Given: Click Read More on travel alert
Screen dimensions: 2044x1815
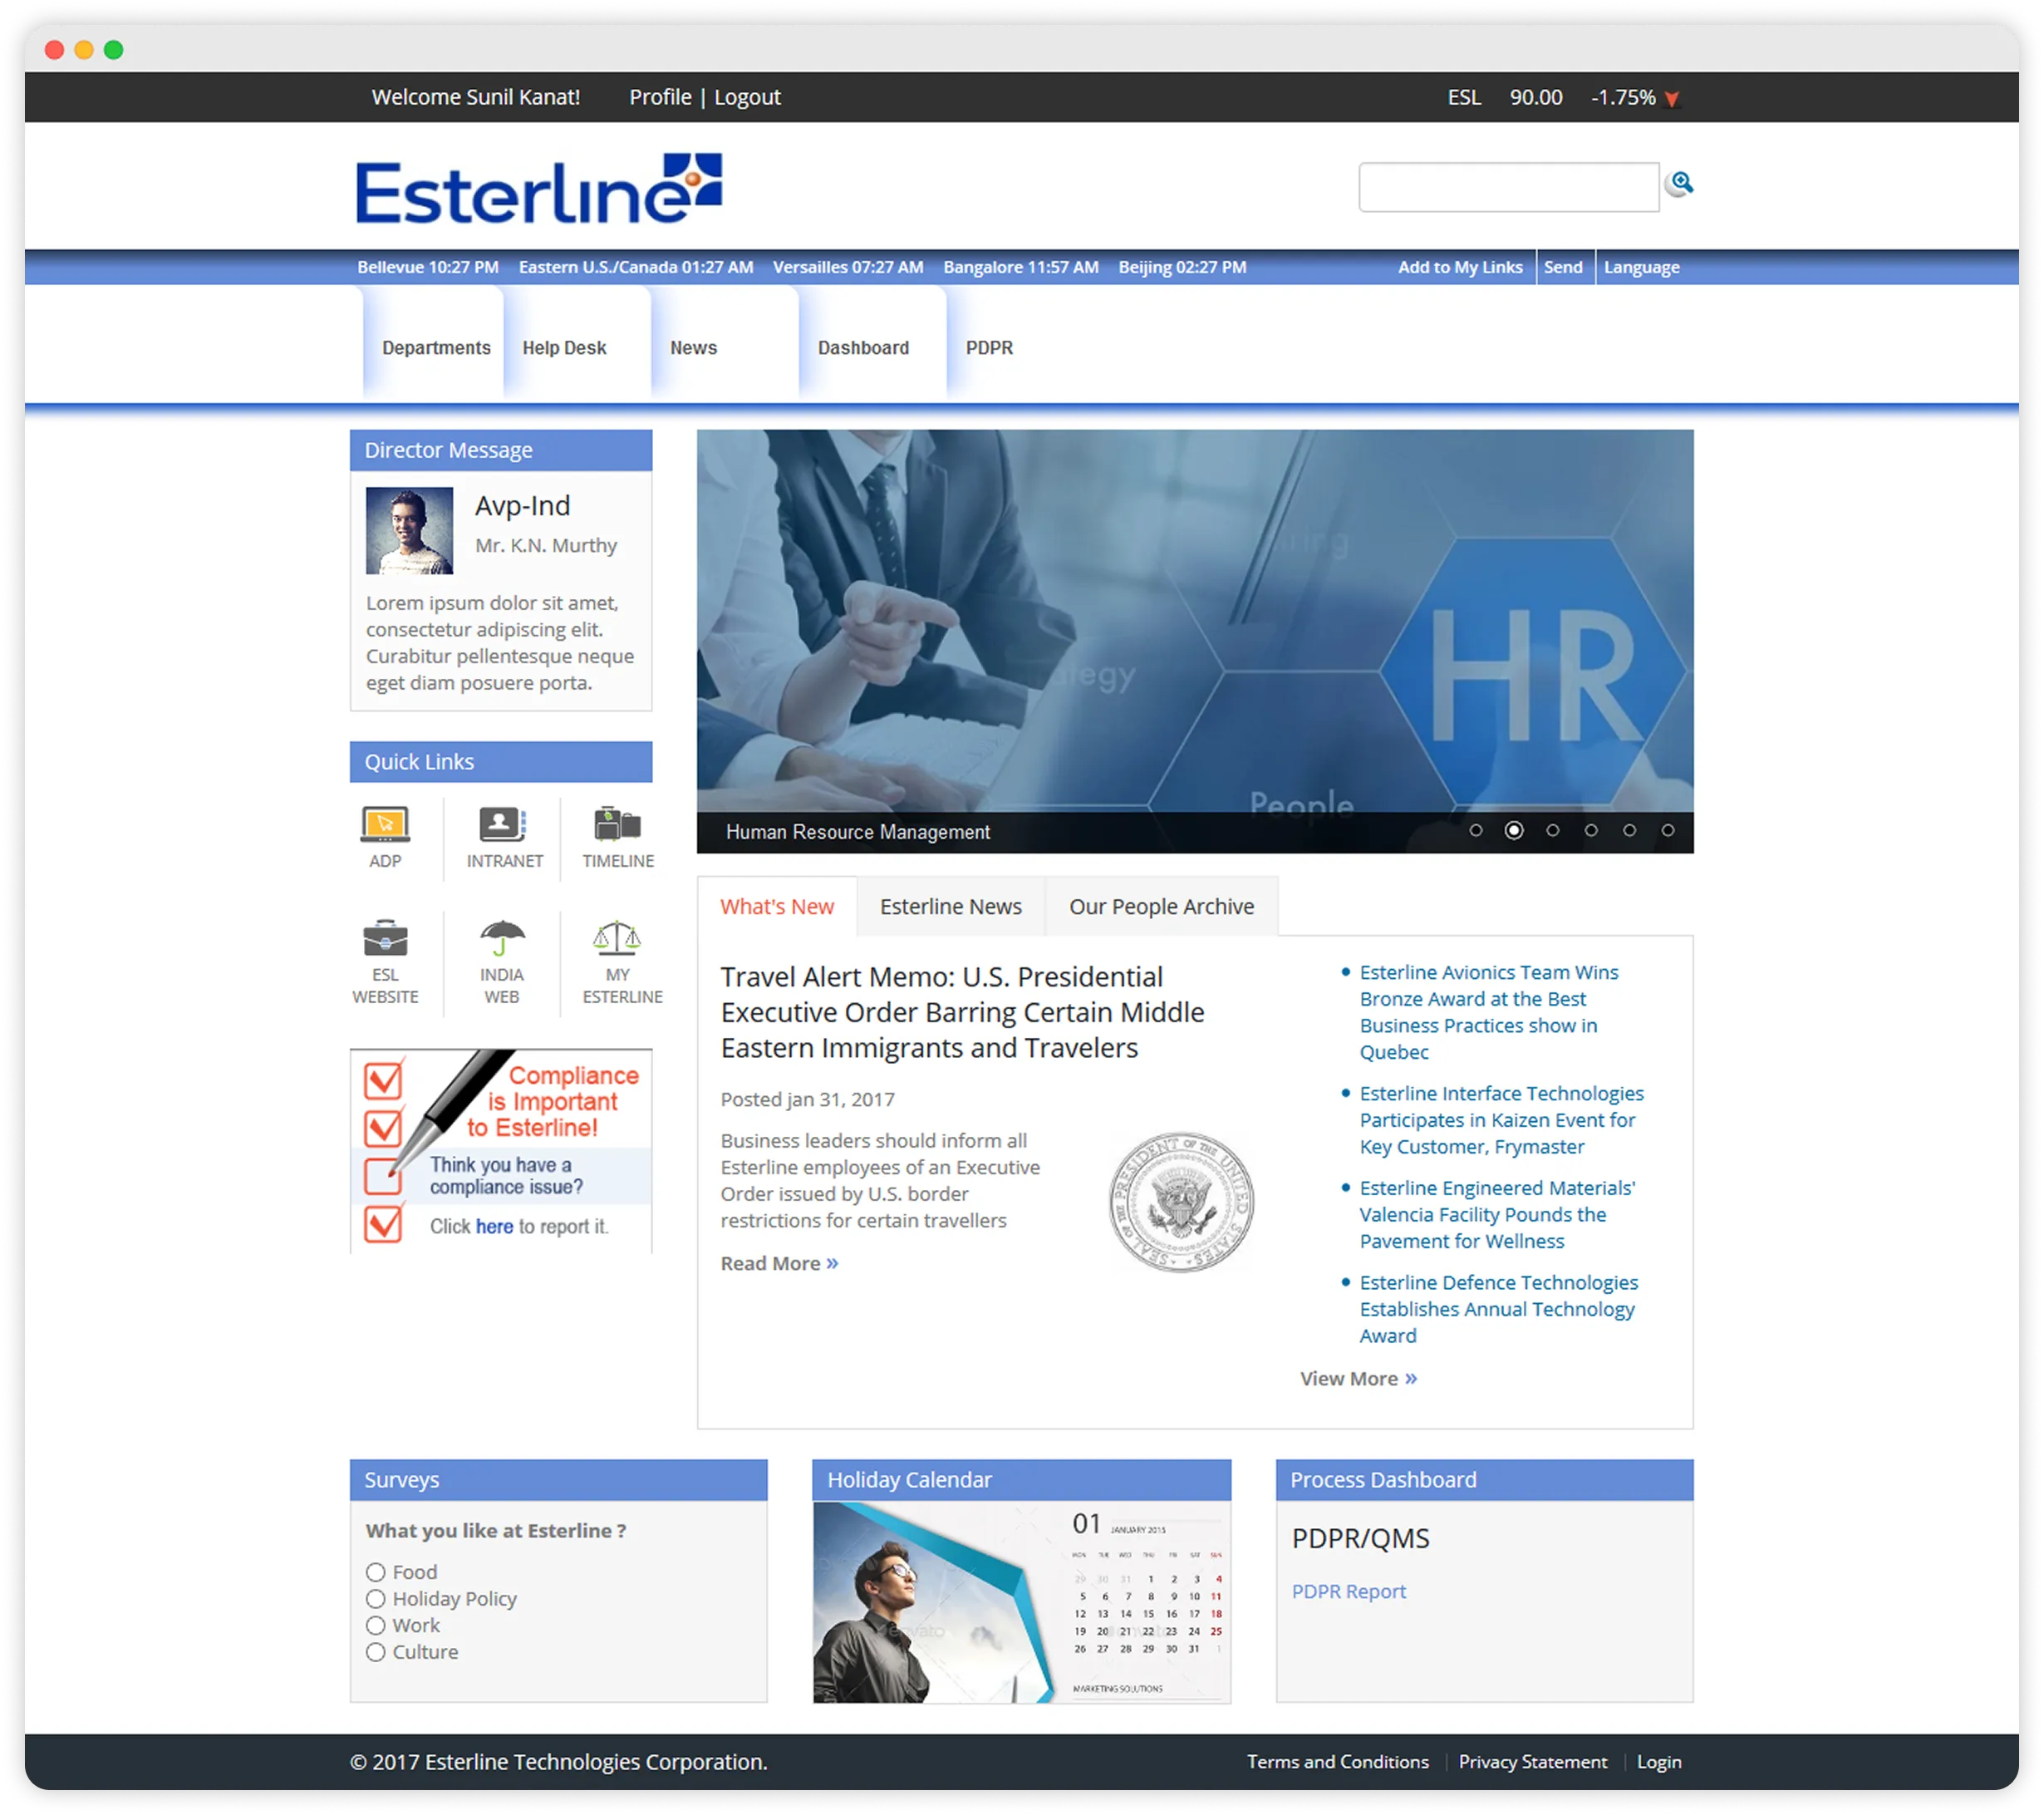Looking at the screenshot, I should [779, 1264].
